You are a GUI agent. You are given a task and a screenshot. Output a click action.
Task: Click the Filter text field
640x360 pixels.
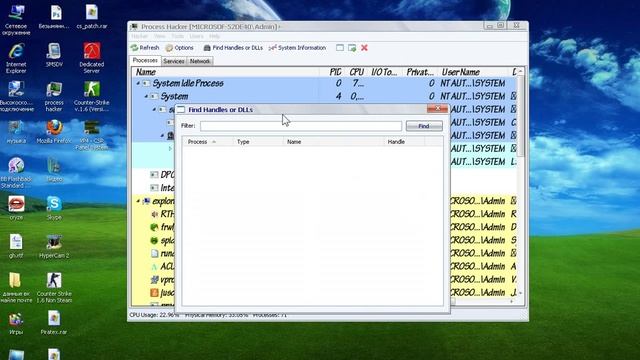301,126
